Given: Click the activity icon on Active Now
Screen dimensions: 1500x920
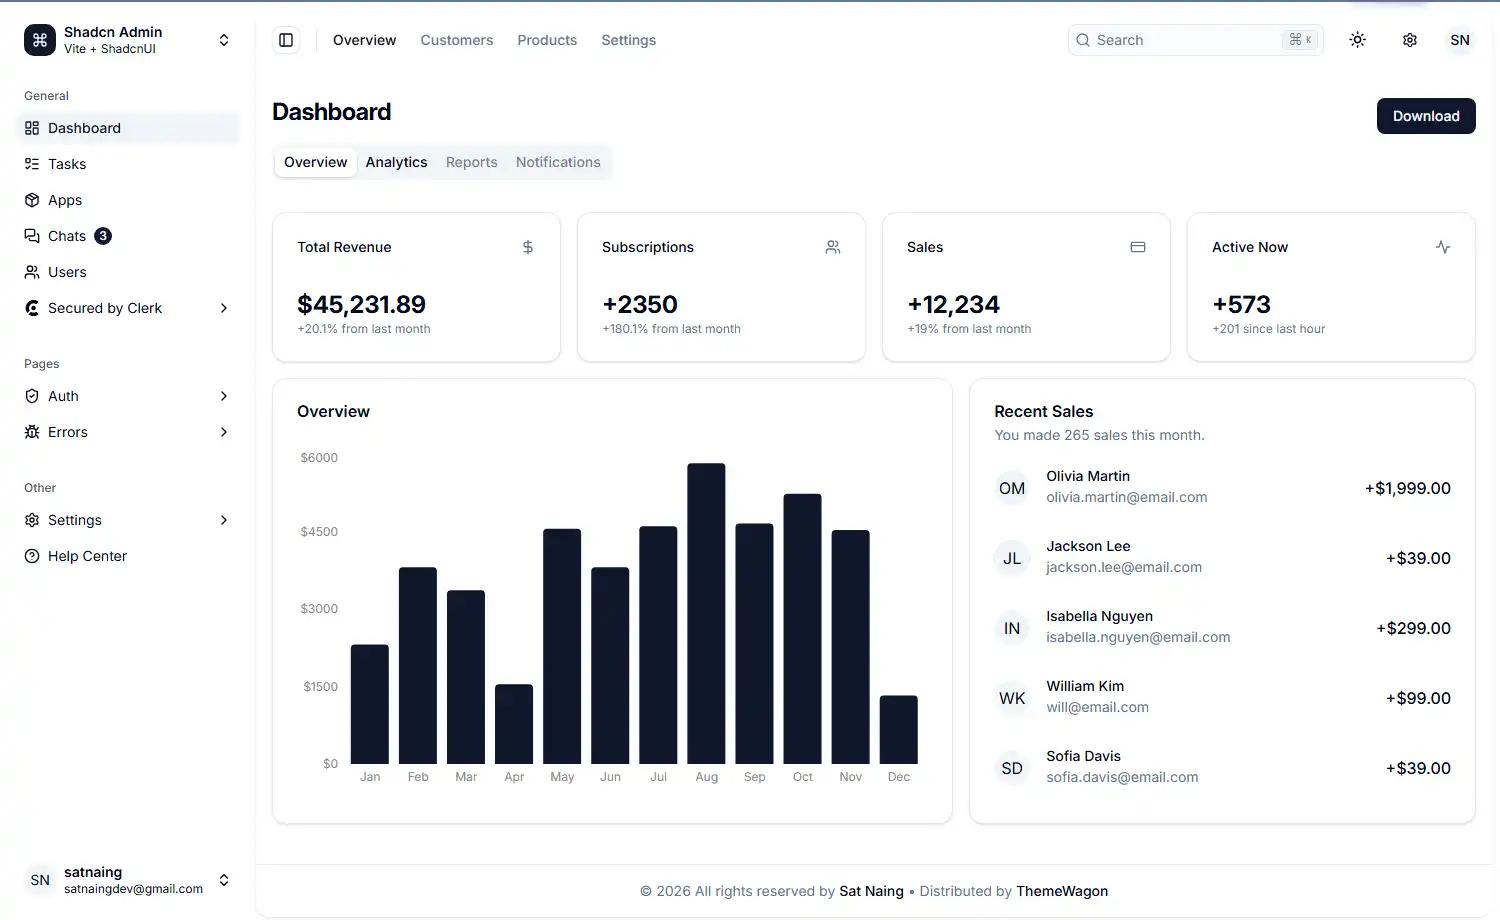Looking at the screenshot, I should tap(1443, 247).
